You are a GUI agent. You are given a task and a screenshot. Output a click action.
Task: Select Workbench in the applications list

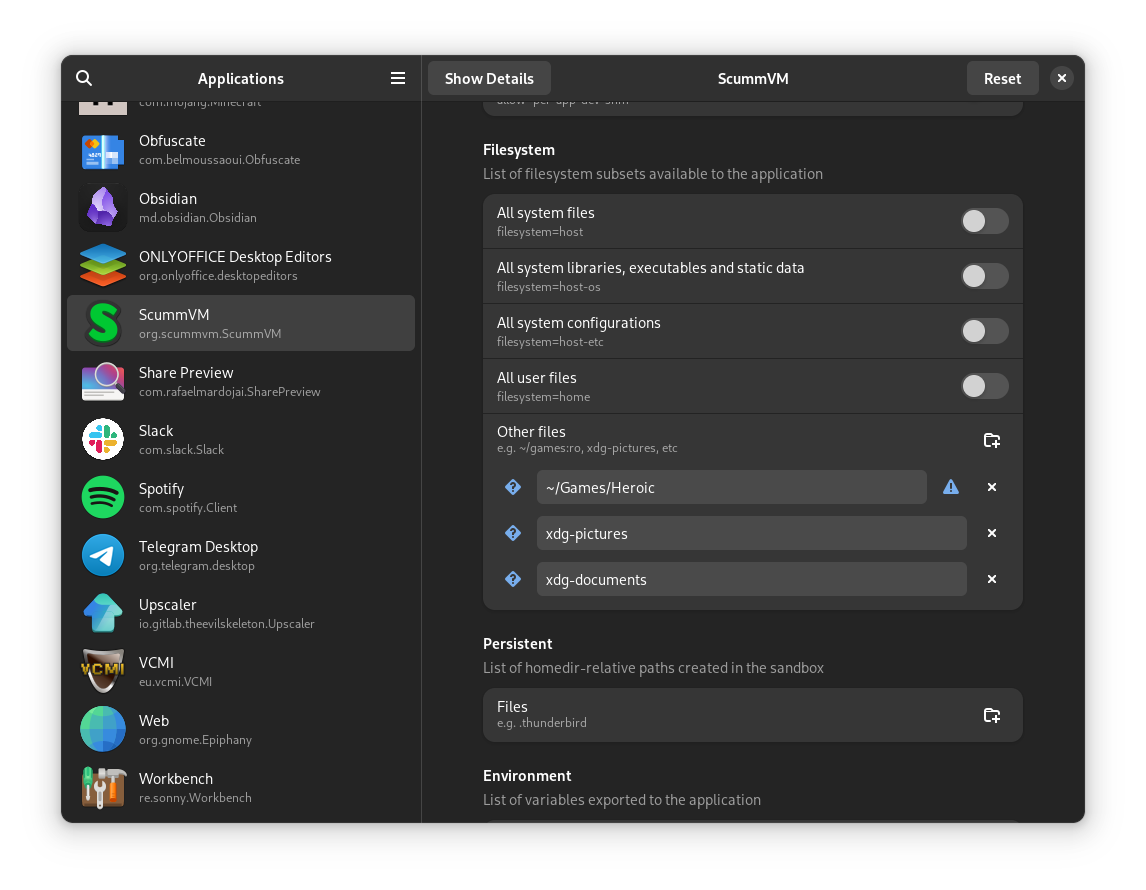[x=240, y=787]
